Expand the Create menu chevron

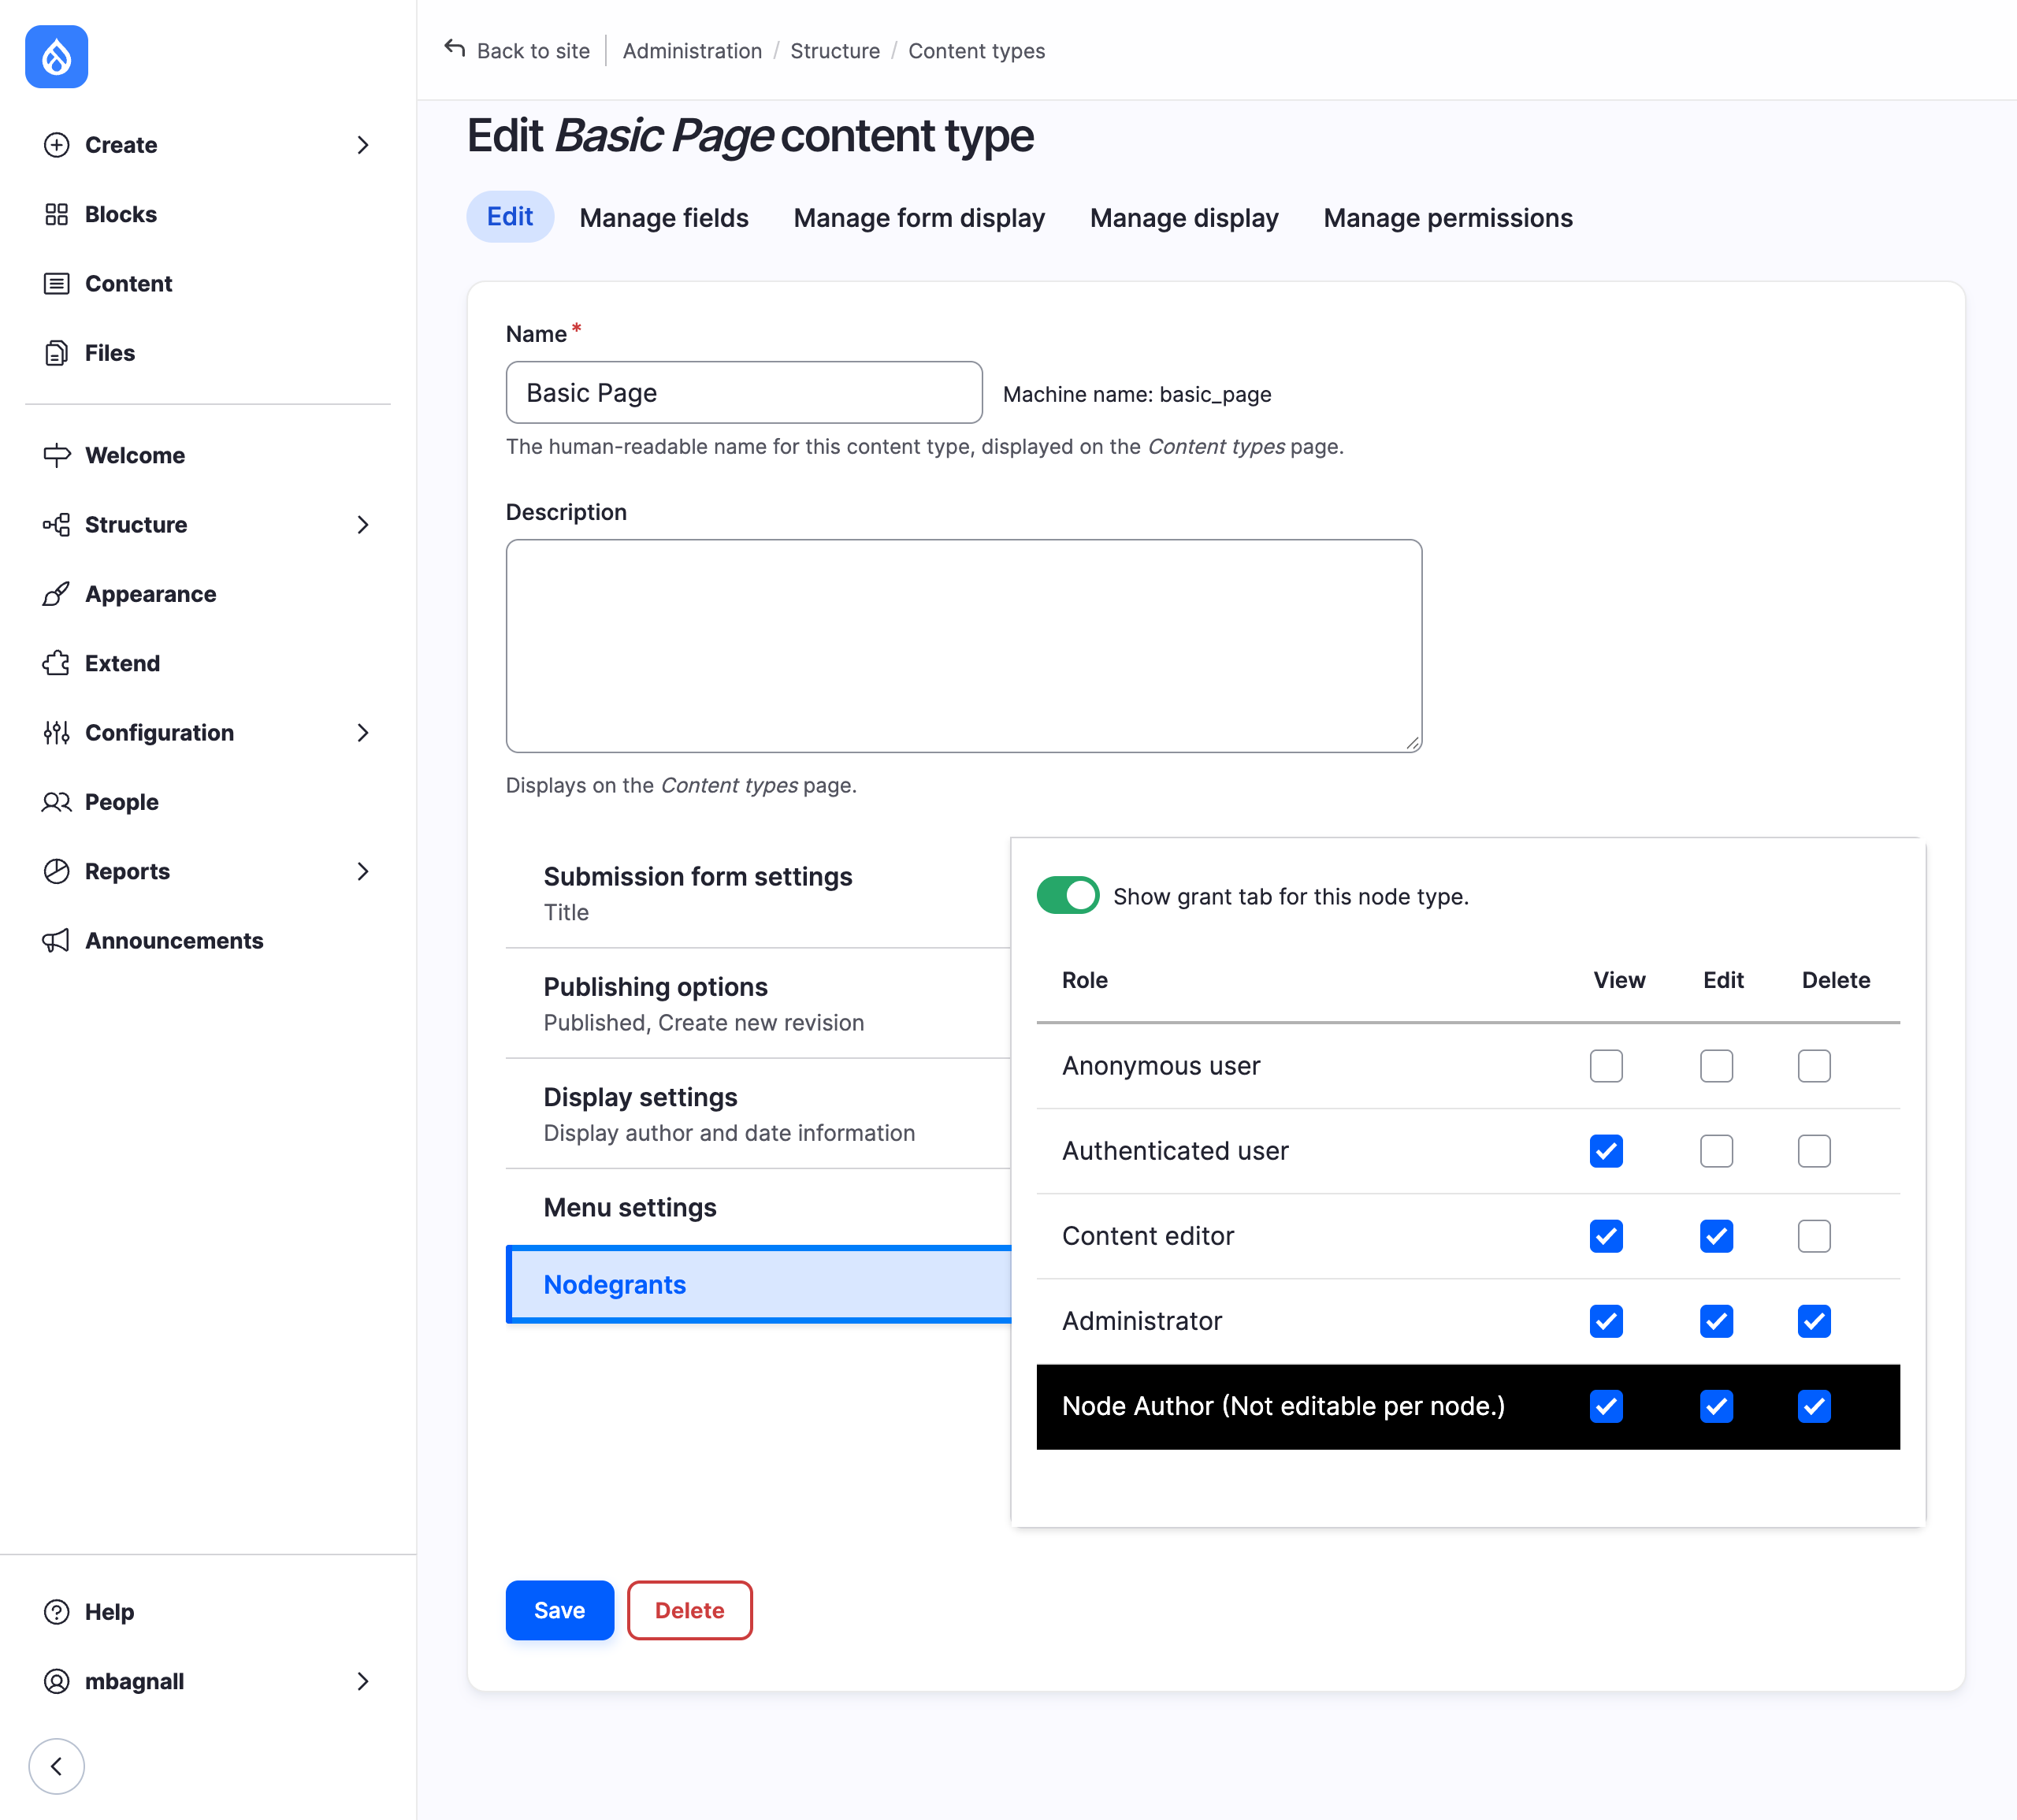point(363,145)
